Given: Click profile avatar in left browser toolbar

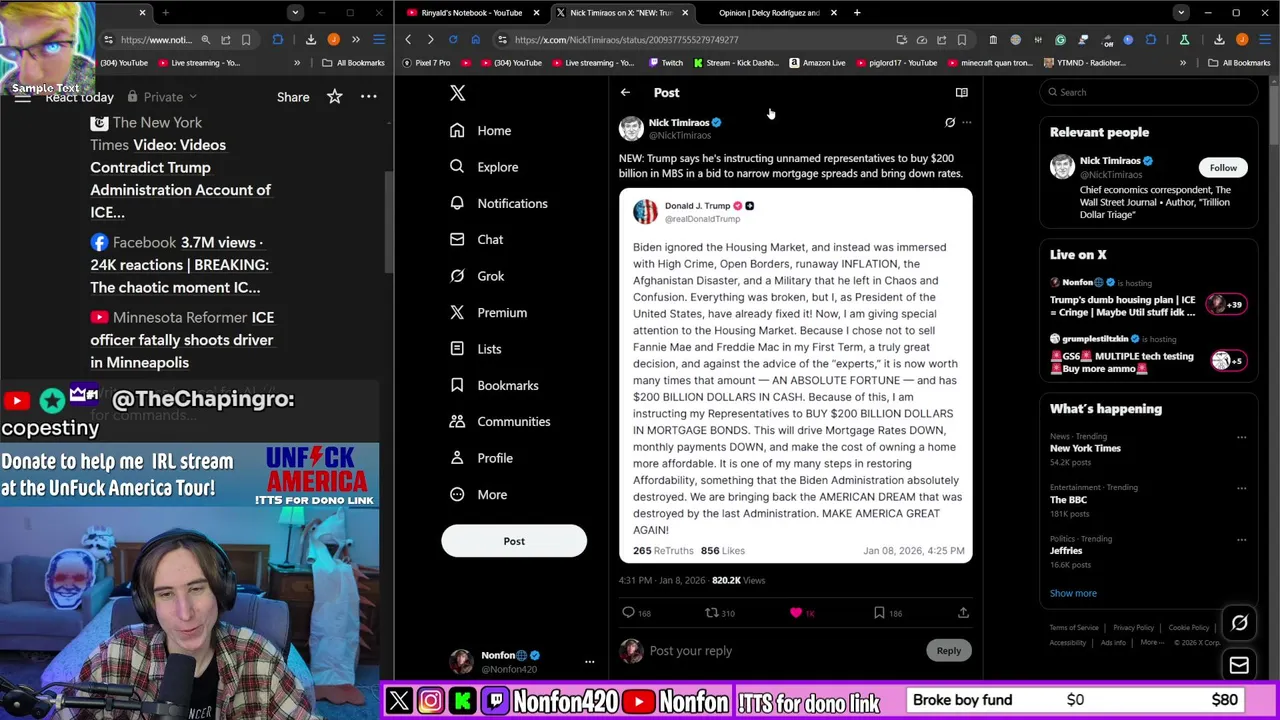Looking at the screenshot, I should [x=333, y=39].
